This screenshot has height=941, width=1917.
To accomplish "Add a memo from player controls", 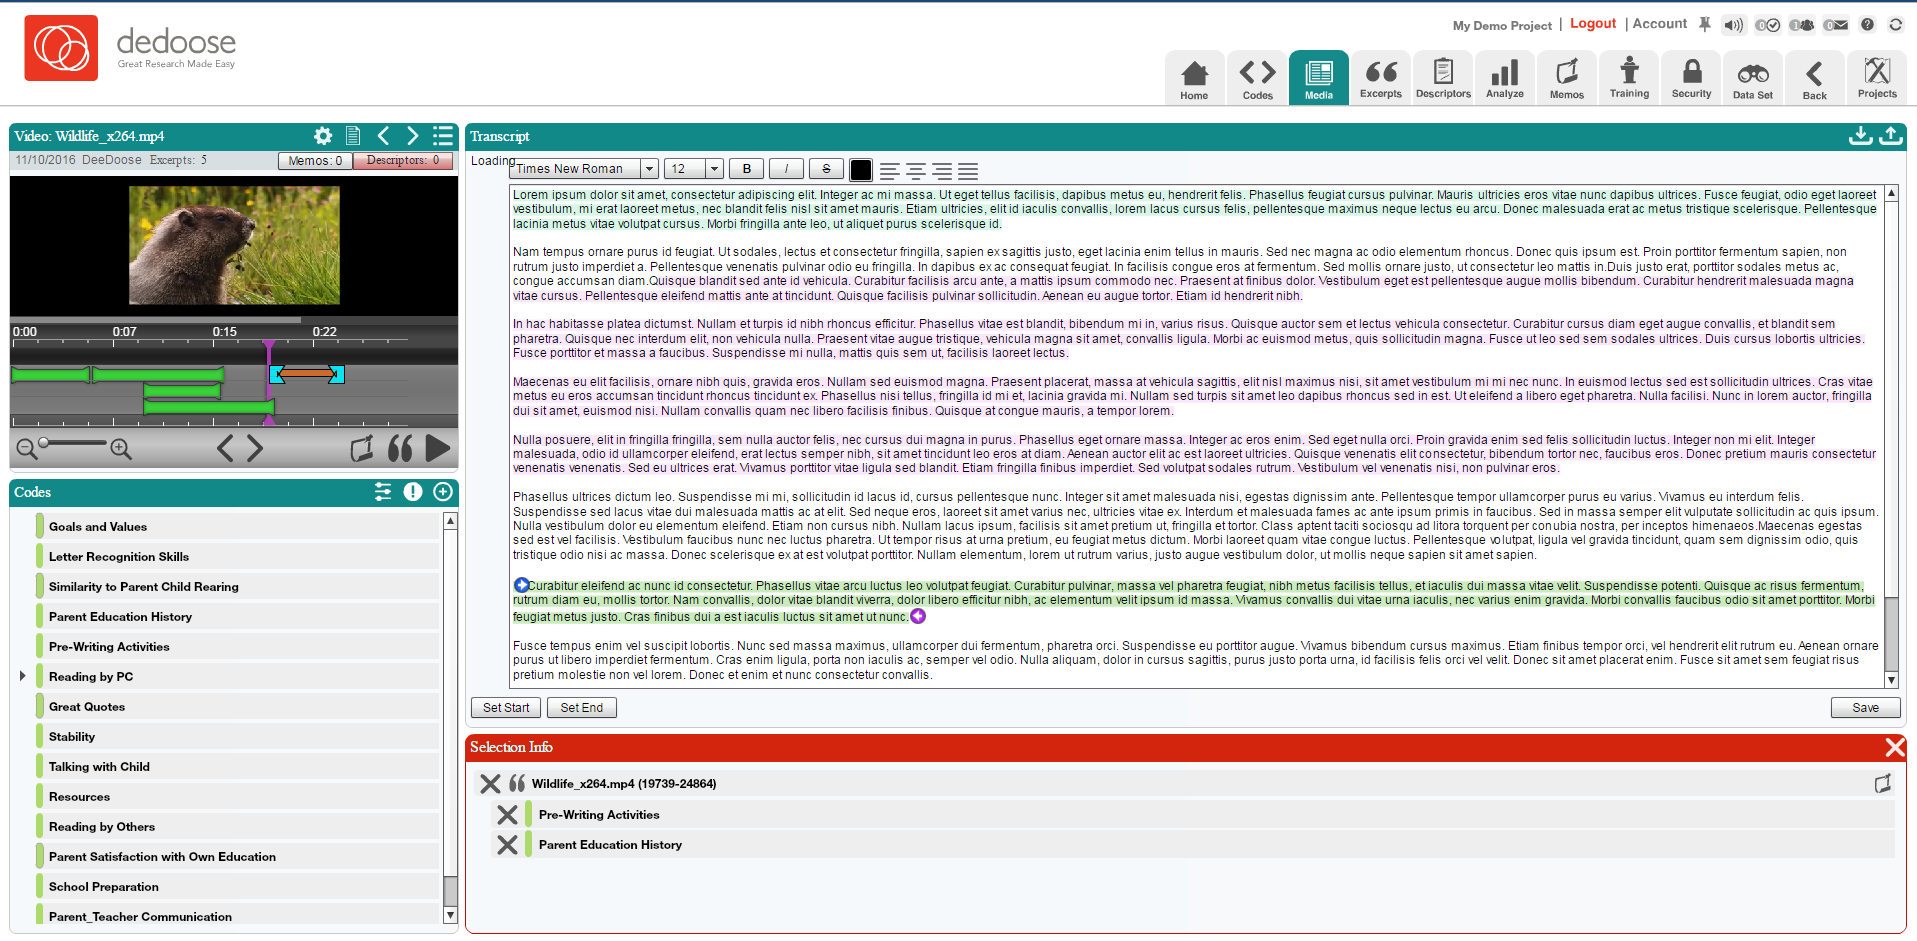I will click(362, 449).
